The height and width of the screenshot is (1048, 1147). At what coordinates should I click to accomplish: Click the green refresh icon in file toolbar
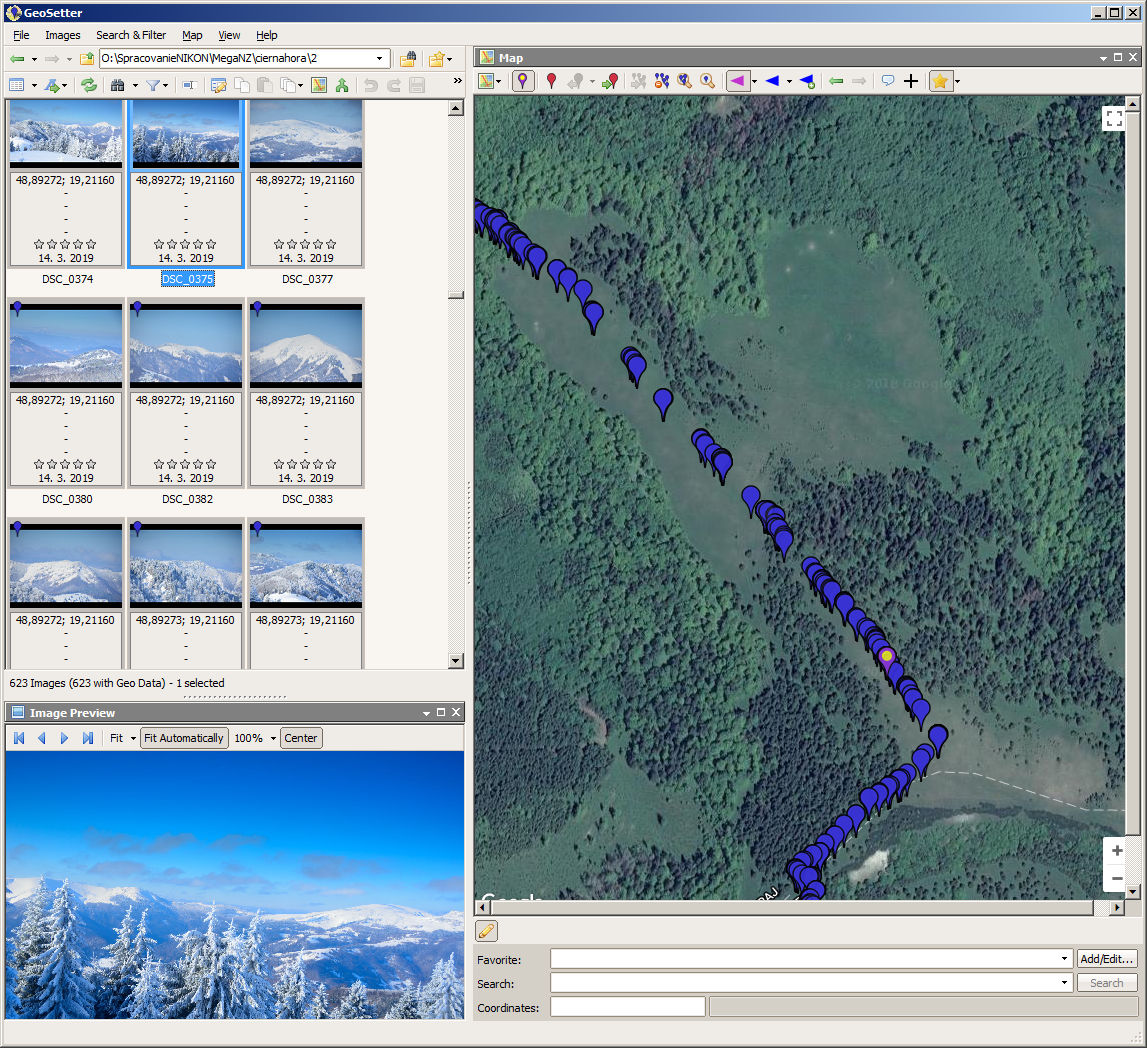coord(89,85)
